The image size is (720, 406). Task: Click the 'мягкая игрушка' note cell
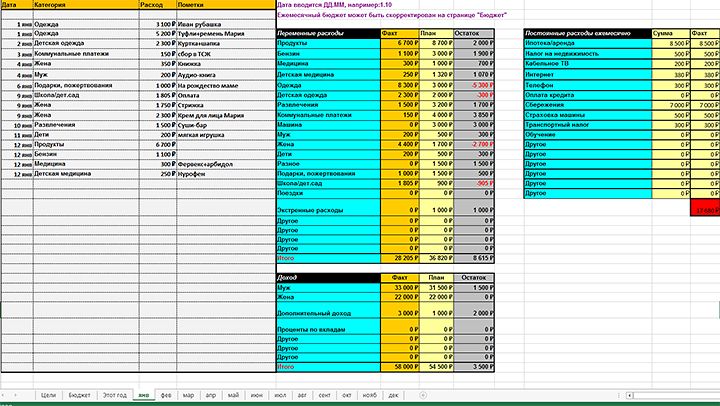pos(226,135)
